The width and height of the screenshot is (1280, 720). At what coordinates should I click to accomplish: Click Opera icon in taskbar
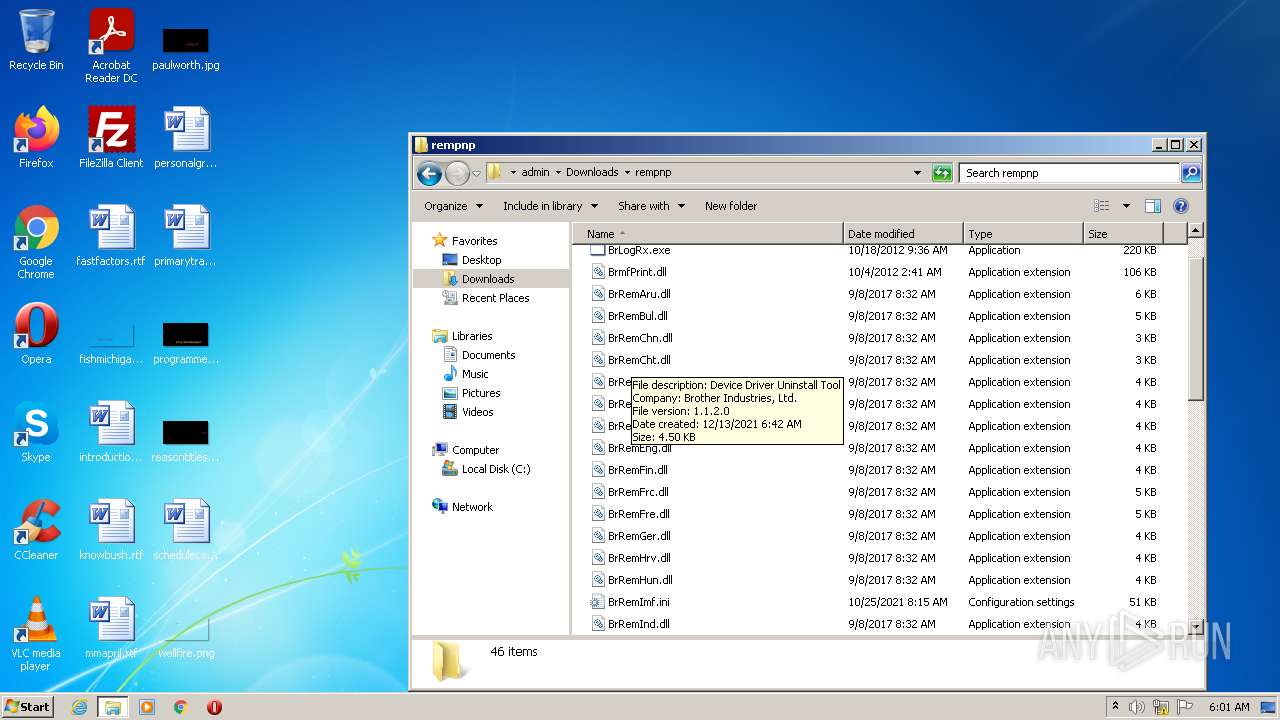click(214, 707)
